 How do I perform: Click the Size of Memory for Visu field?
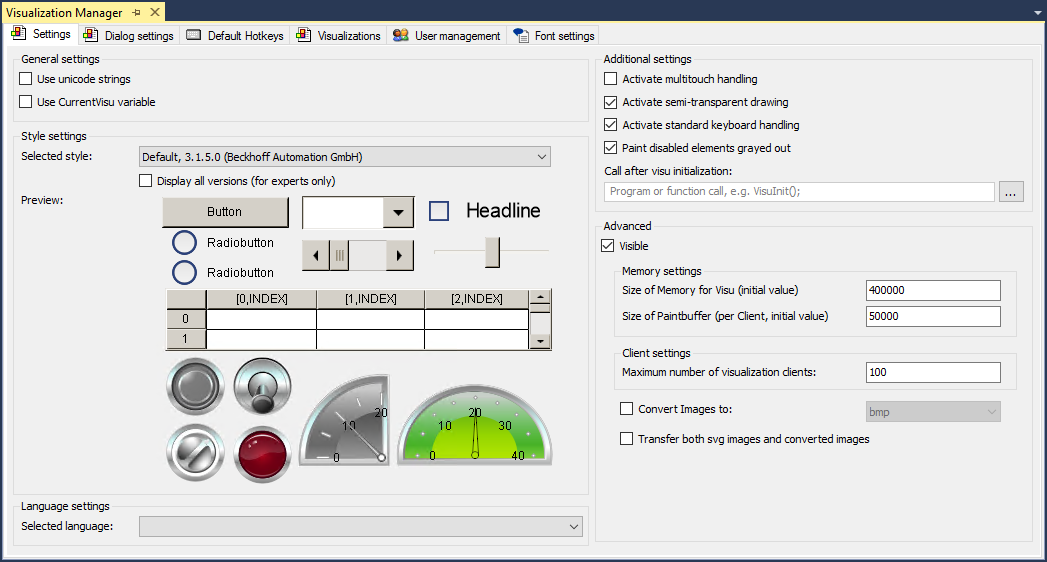point(933,290)
